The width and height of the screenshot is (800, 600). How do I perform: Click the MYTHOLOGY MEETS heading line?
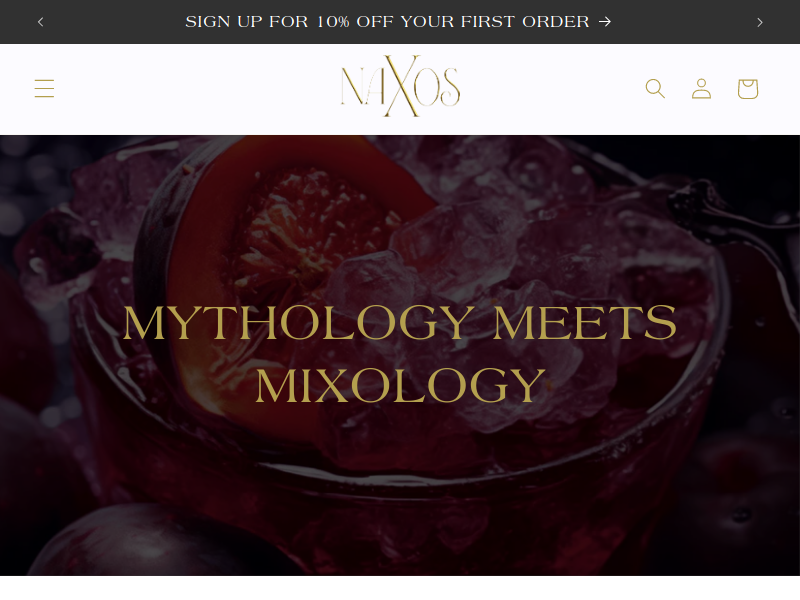tap(399, 322)
